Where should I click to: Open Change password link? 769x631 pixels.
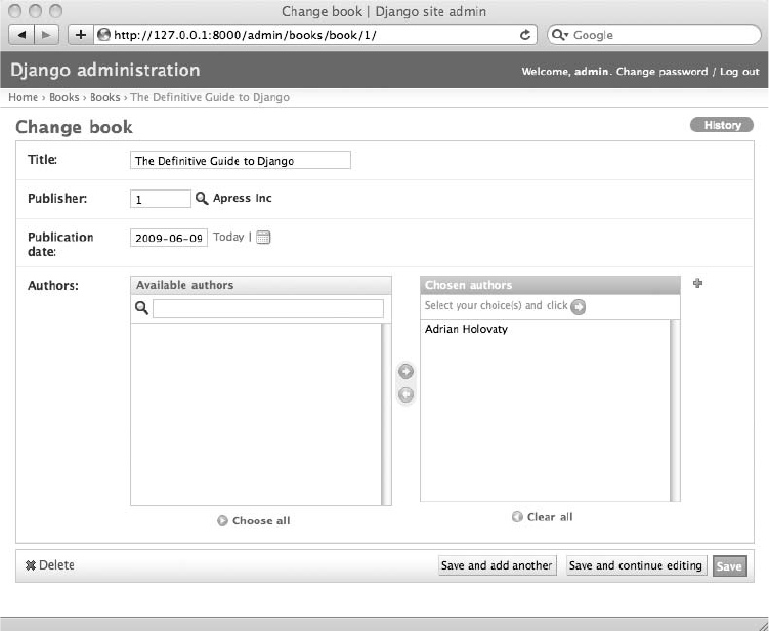[x=662, y=72]
